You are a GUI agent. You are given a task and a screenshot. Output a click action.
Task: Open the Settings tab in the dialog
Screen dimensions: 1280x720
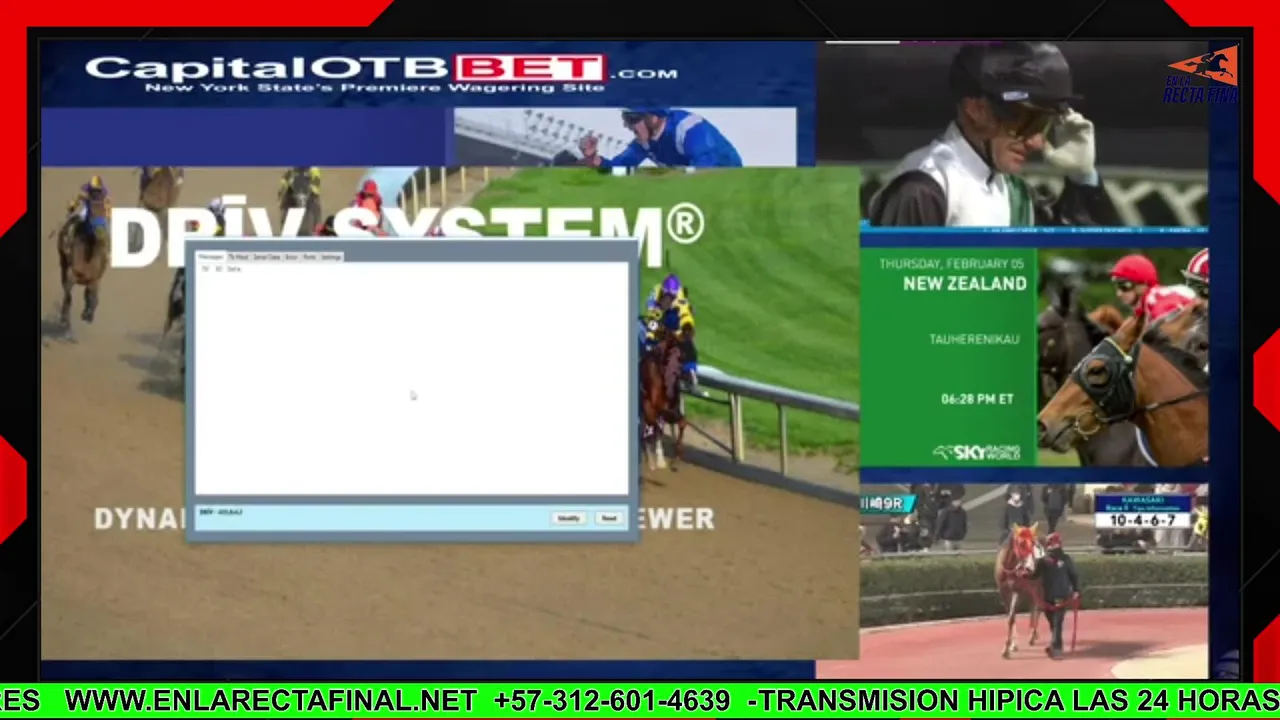tap(331, 257)
